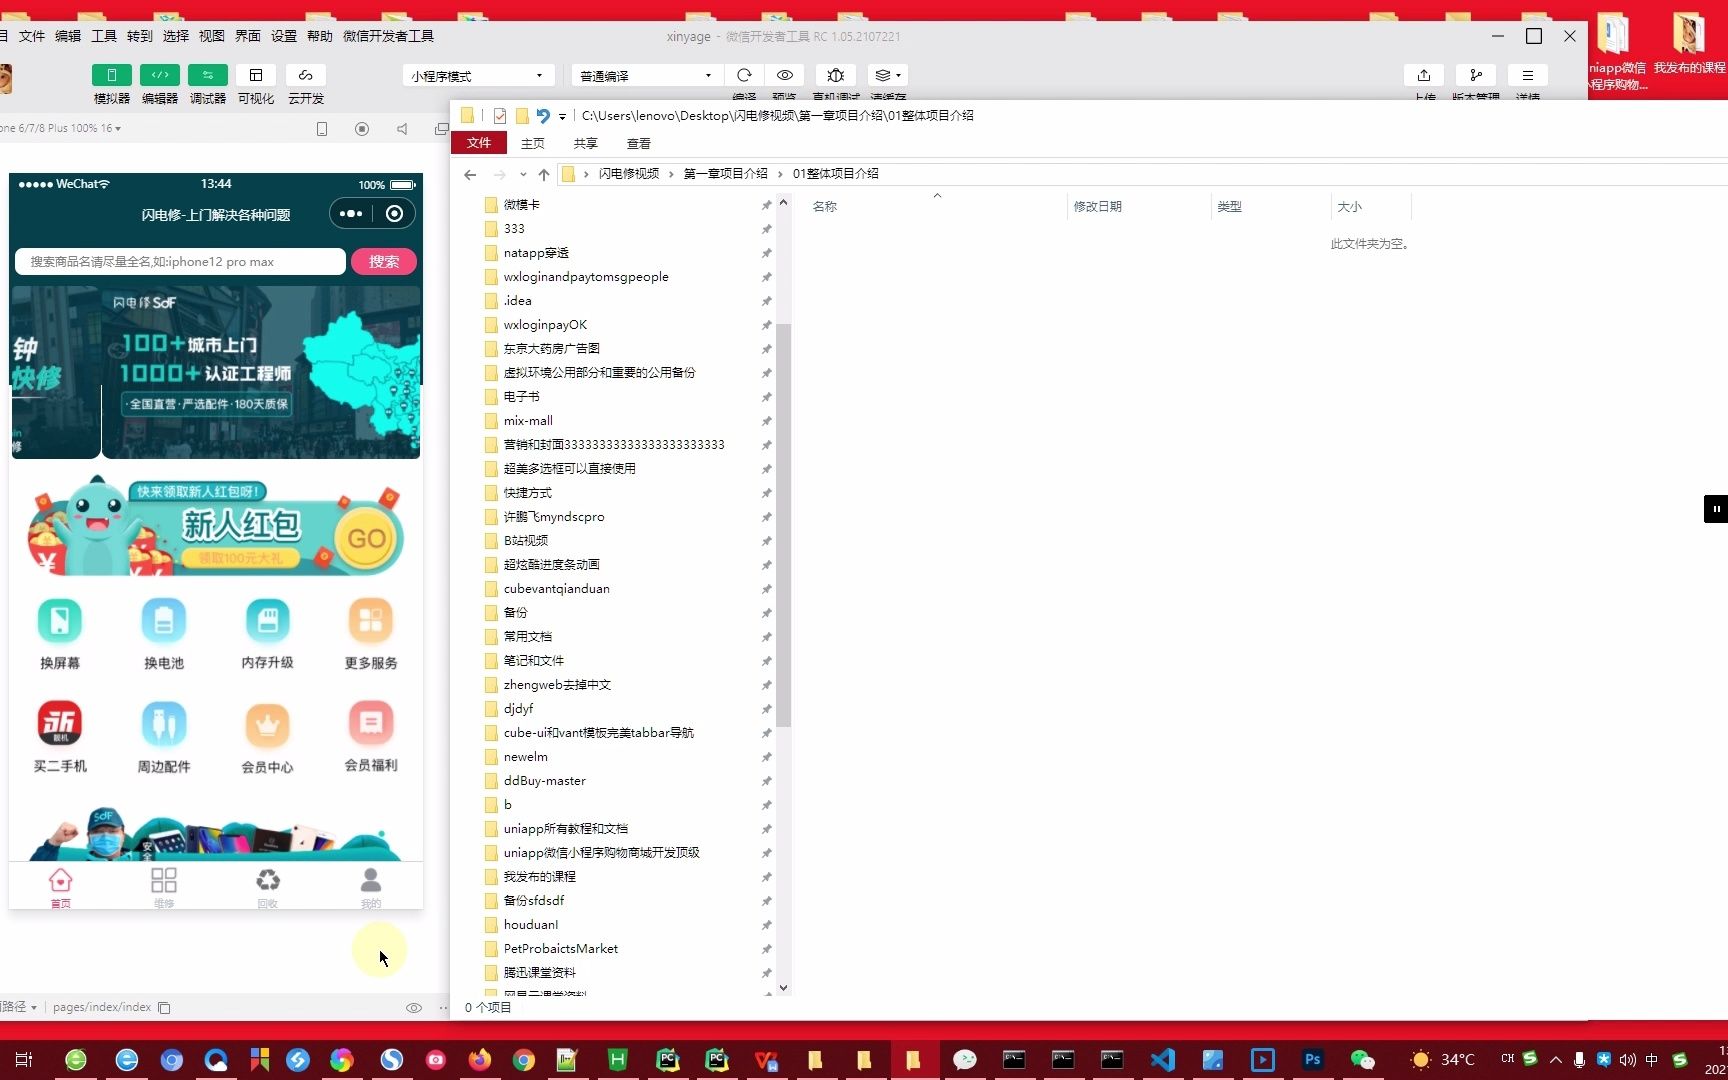Viewport: 1728px width, 1080px height.
Task: Click the mini program capsule three-dots button
Action: pyautogui.click(x=351, y=213)
